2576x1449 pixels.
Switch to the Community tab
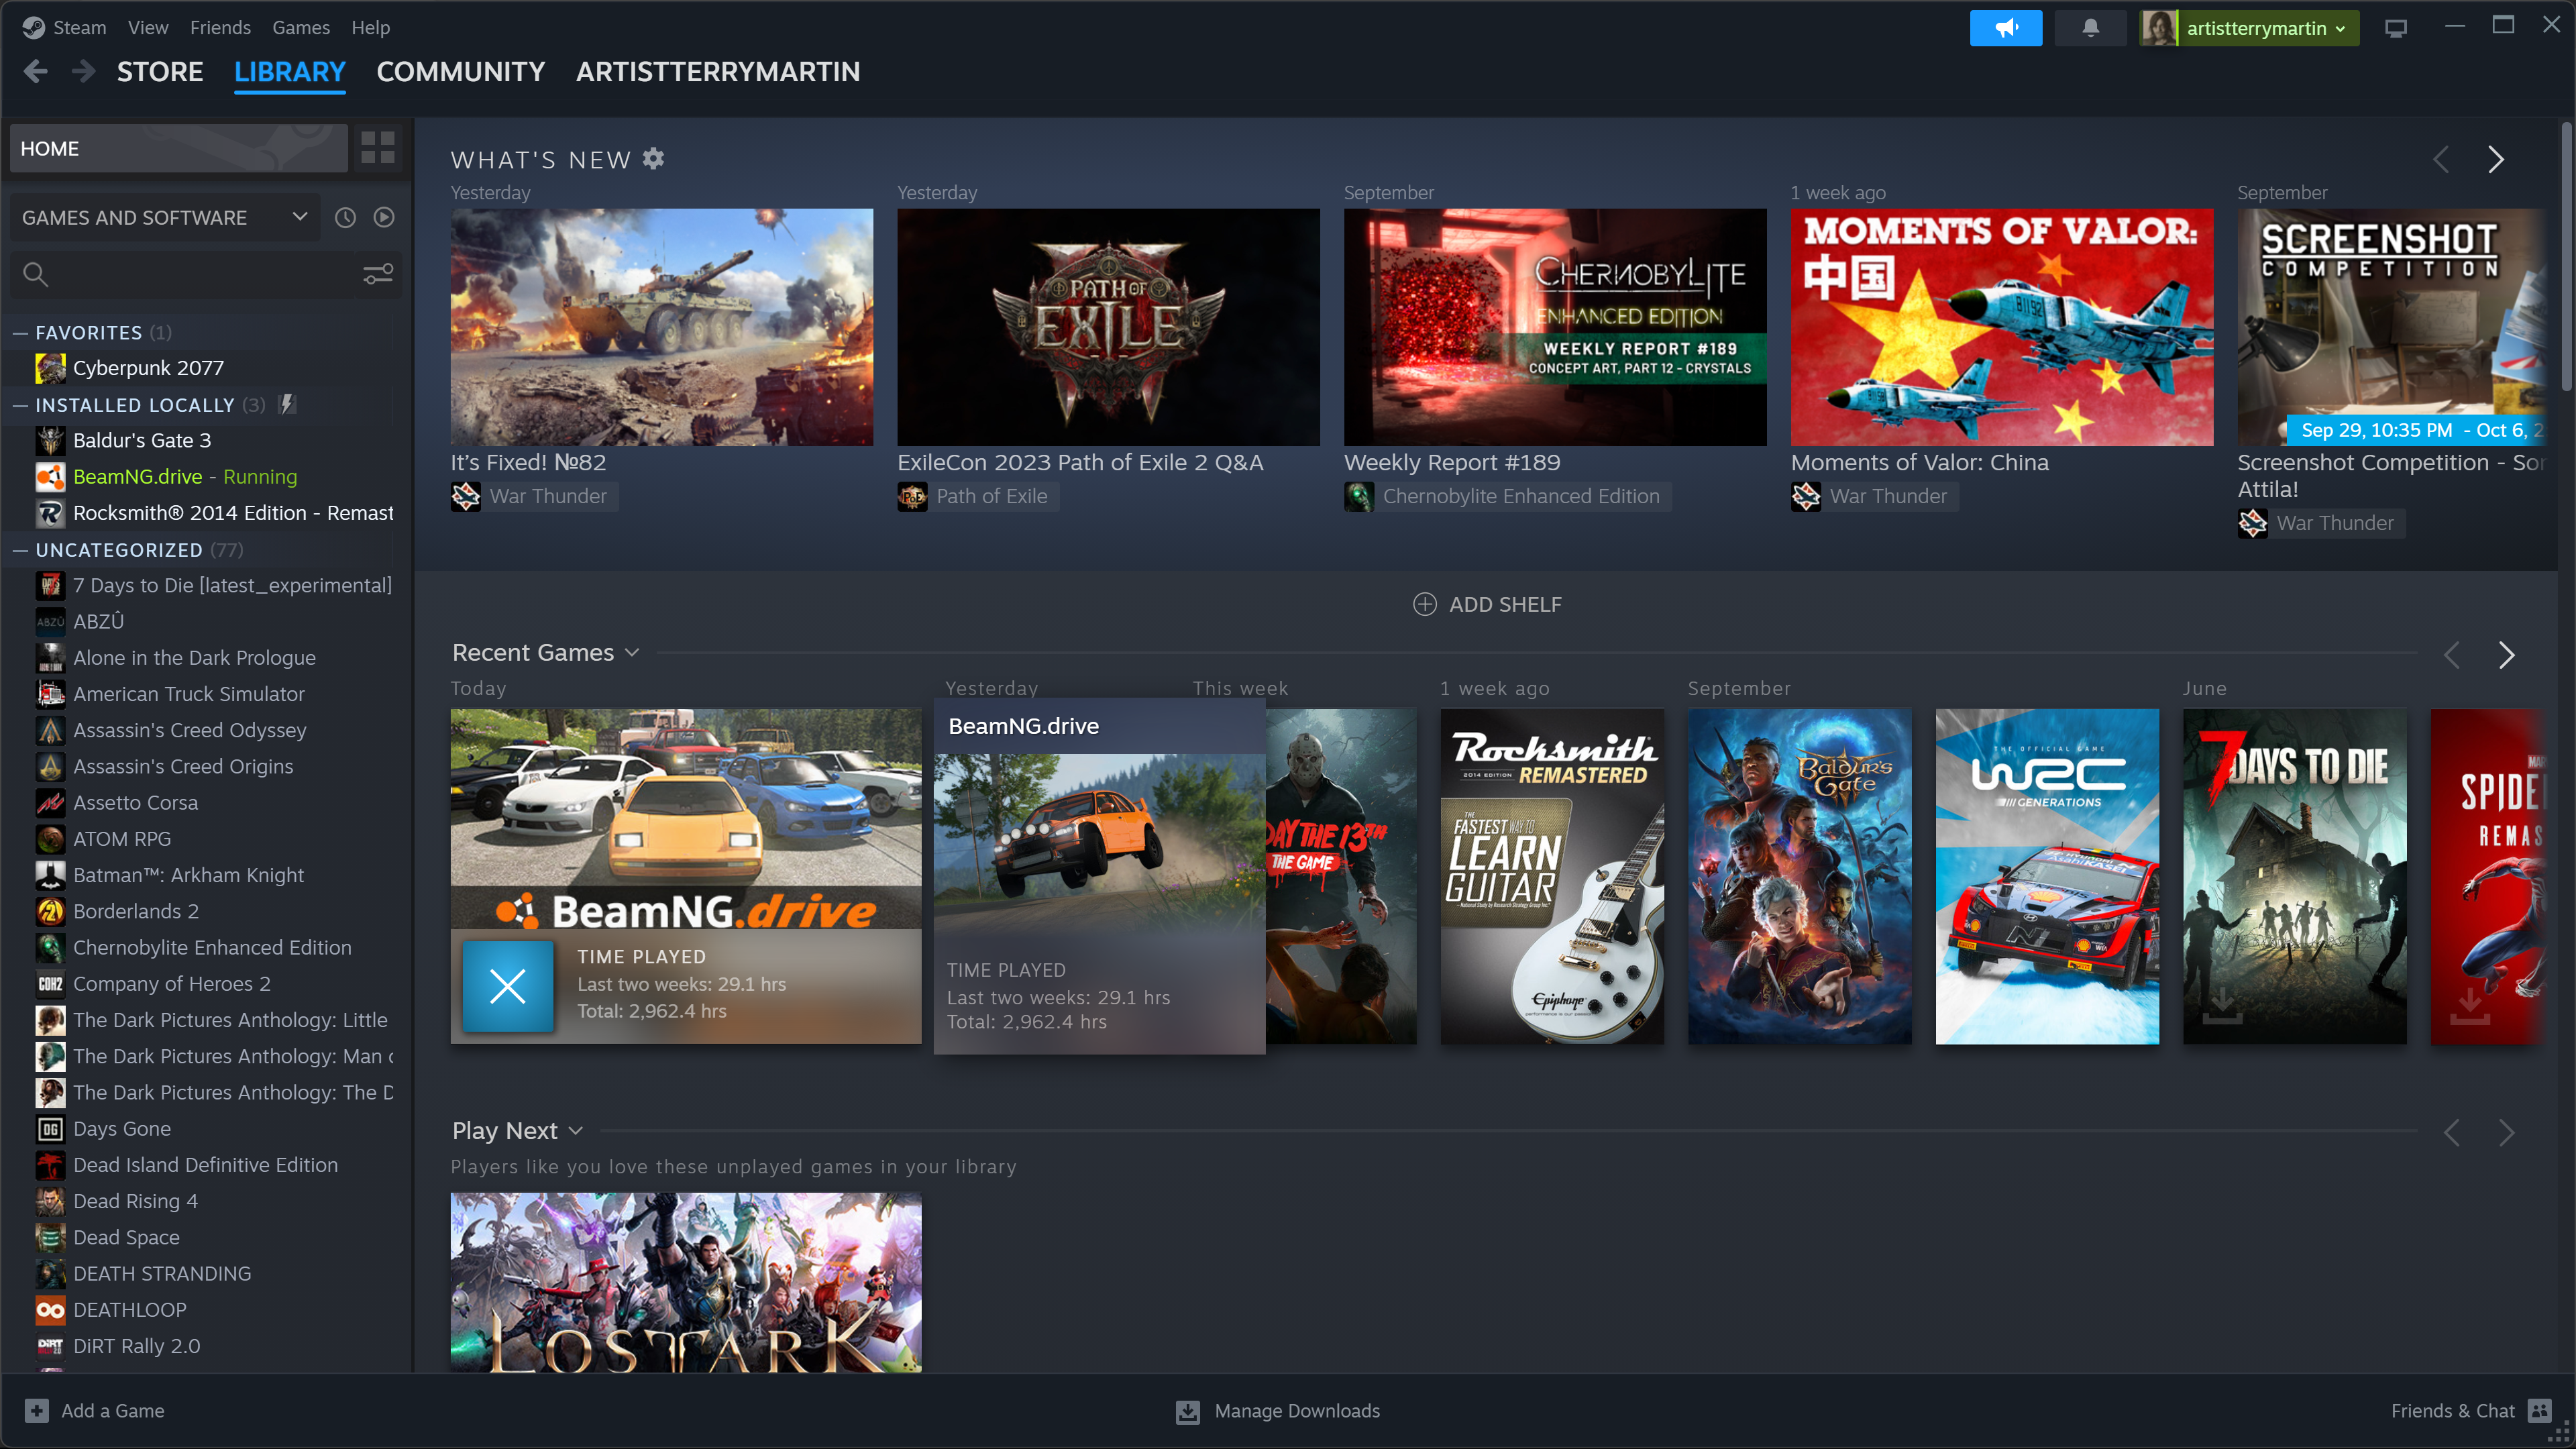tap(461, 72)
